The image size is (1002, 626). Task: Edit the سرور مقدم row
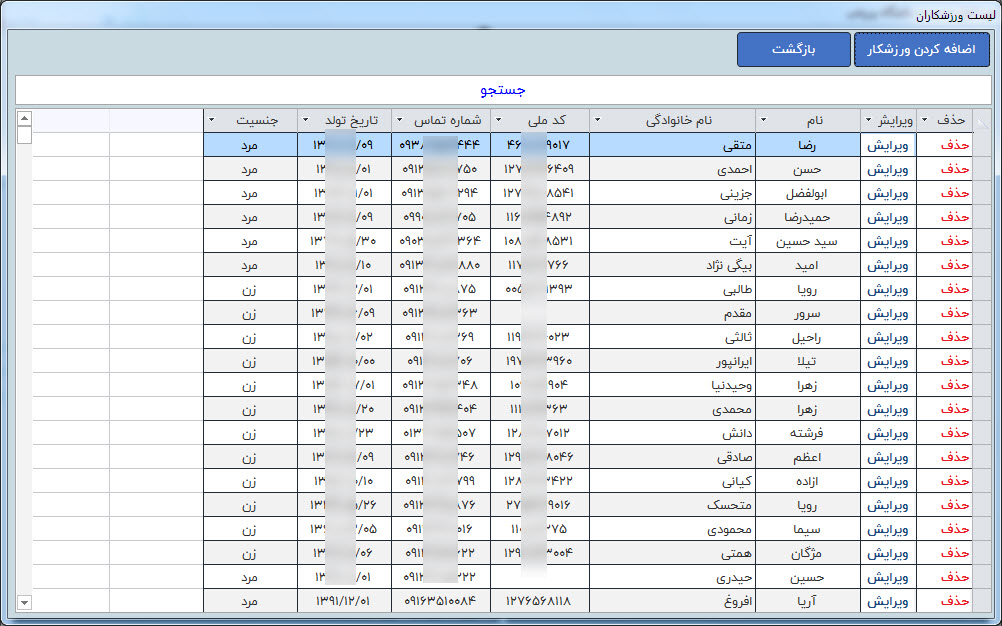tap(887, 313)
